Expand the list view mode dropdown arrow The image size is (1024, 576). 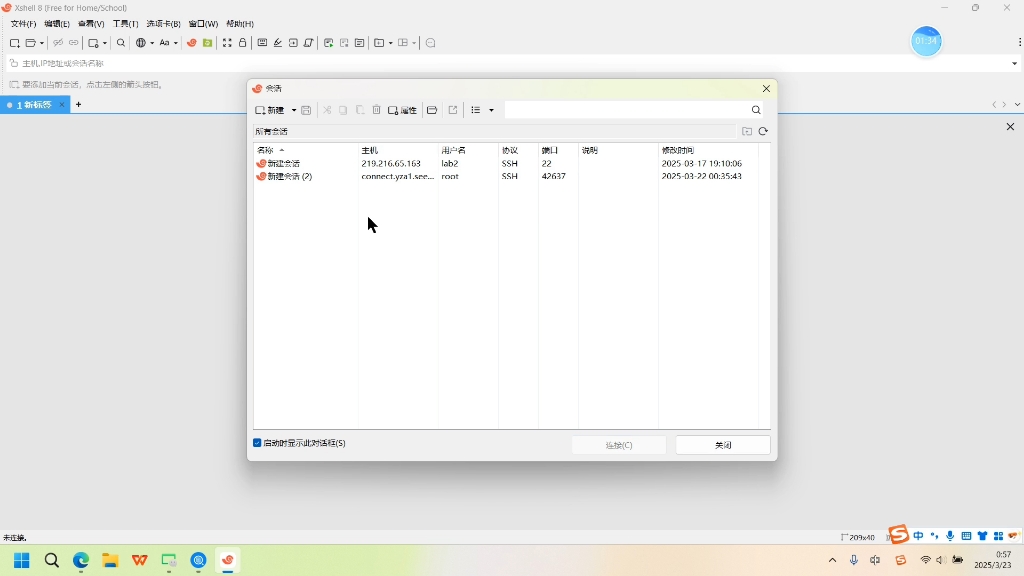coord(491,110)
